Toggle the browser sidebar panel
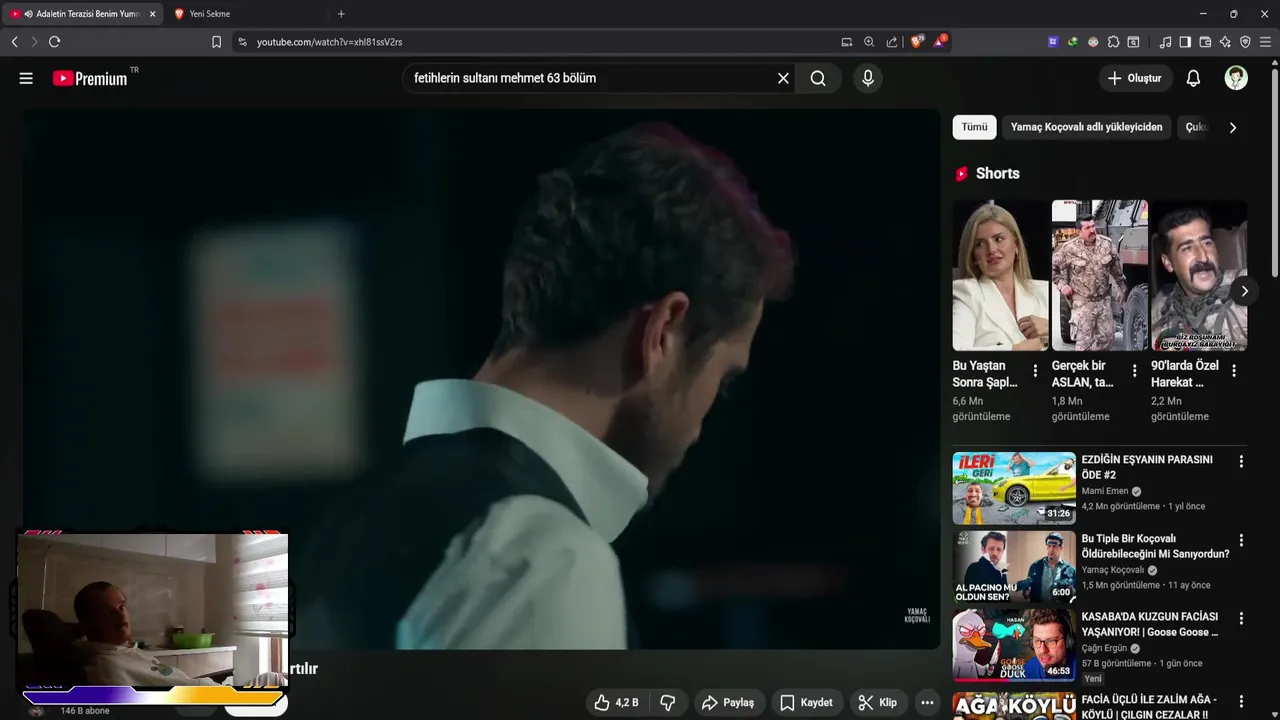Image resolution: width=1280 pixels, height=720 pixels. [x=1185, y=42]
